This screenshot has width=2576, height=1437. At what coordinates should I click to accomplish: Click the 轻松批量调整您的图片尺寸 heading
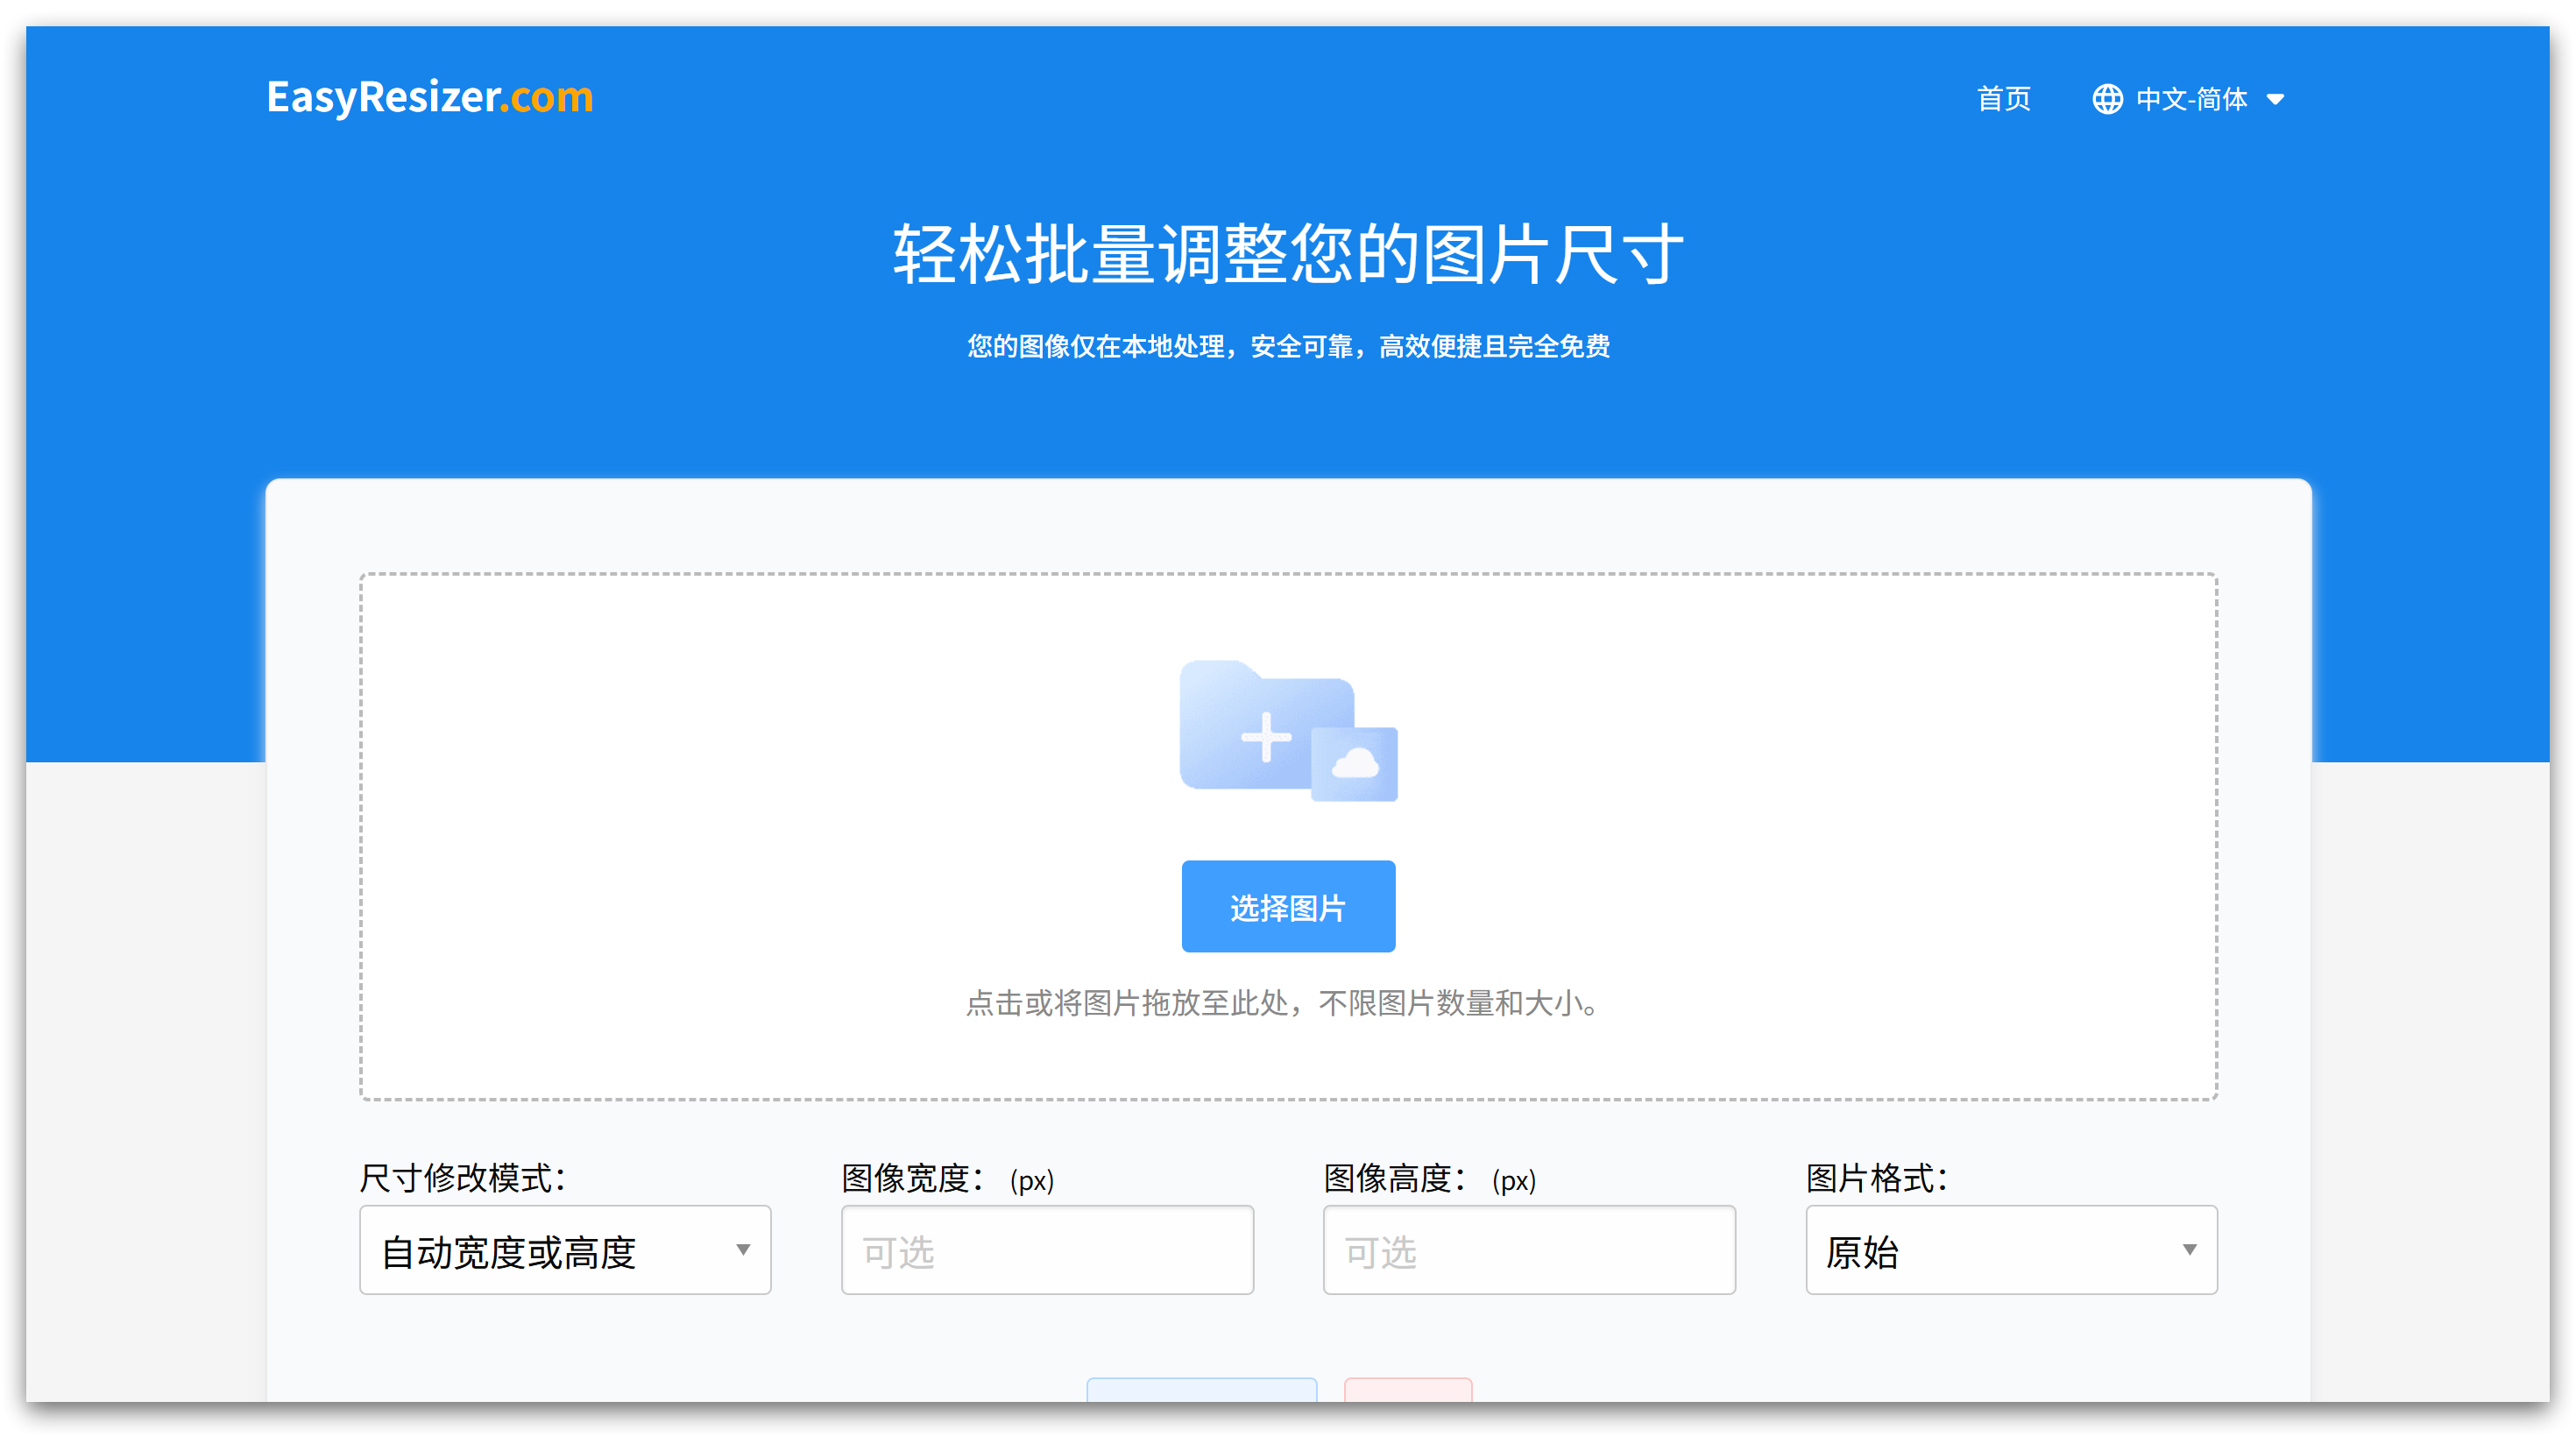[x=1287, y=254]
